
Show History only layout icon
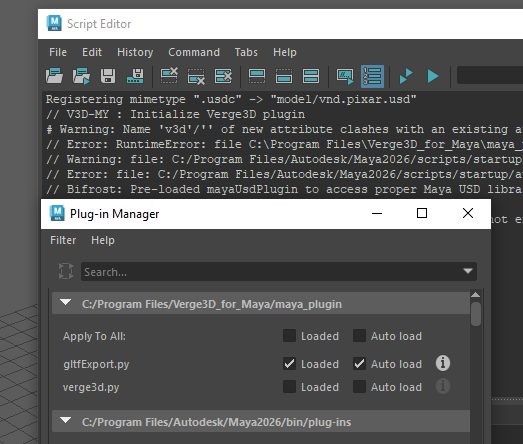coord(257,76)
